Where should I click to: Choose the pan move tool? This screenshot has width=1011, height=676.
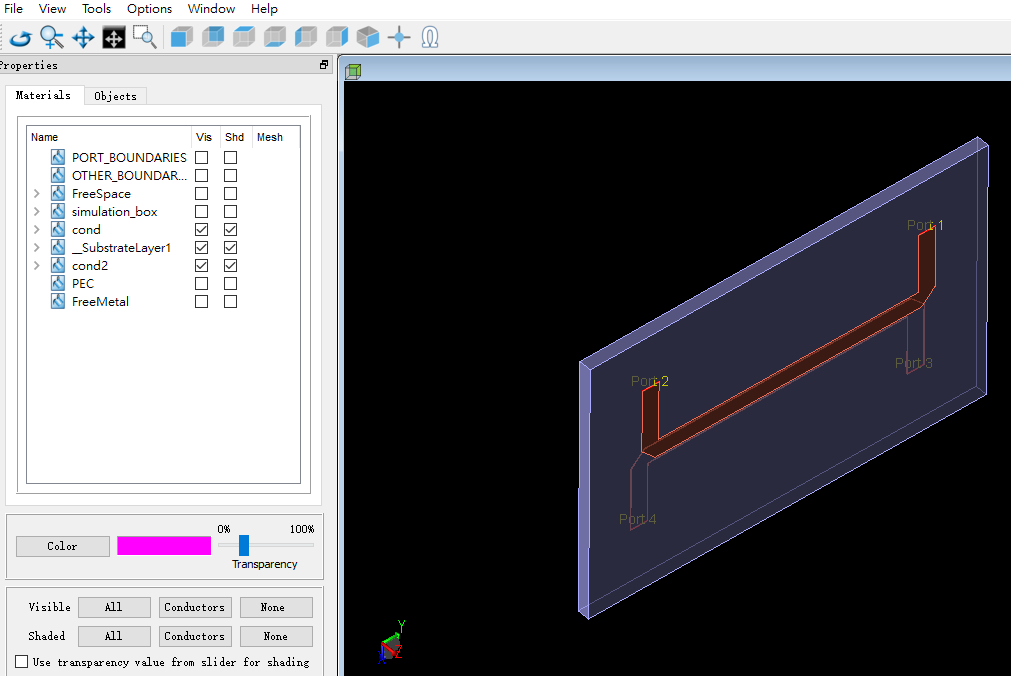tap(83, 37)
